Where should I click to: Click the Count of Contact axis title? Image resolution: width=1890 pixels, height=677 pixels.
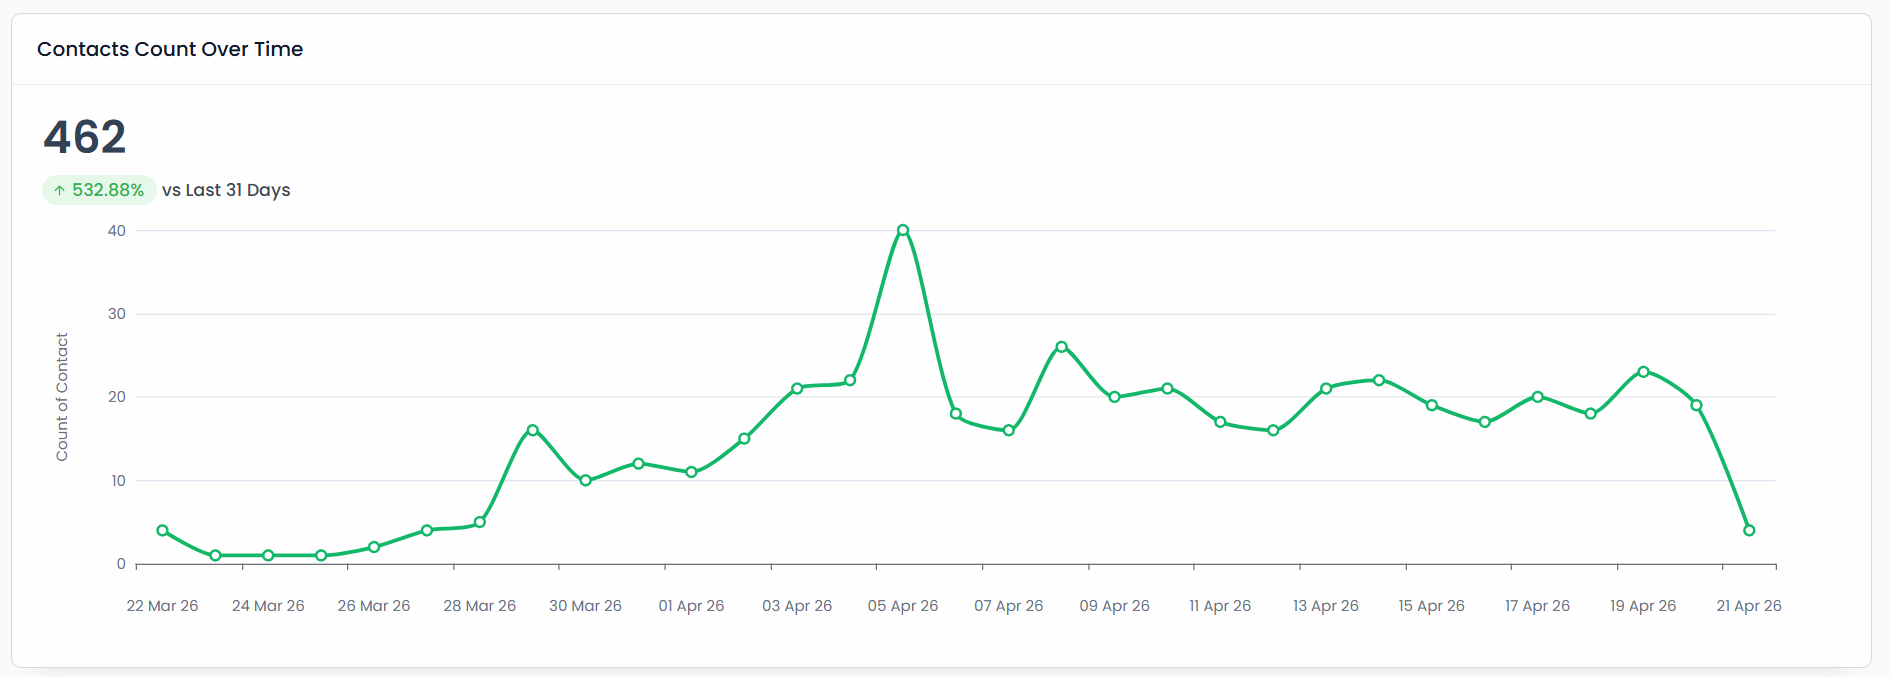click(62, 397)
